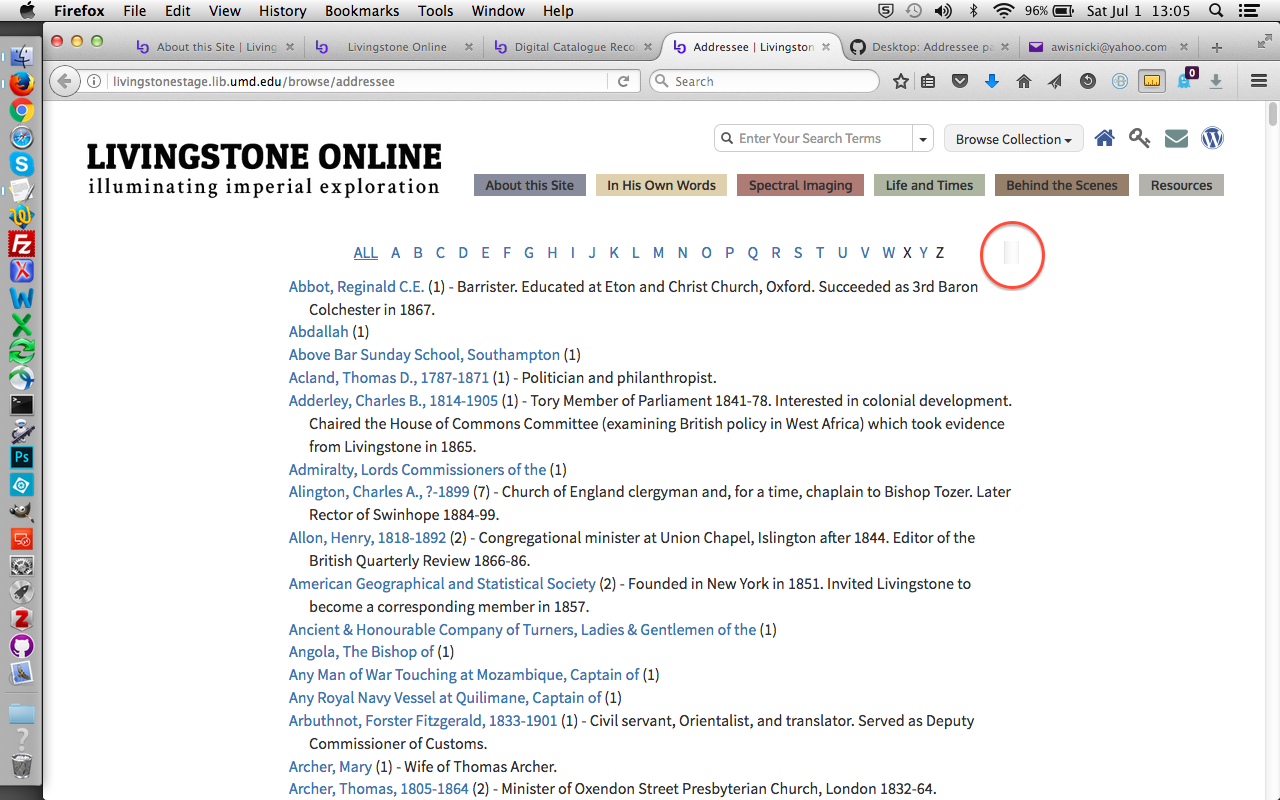Open Photoshop from the dock
The image size is (1280, 800).
22,458
